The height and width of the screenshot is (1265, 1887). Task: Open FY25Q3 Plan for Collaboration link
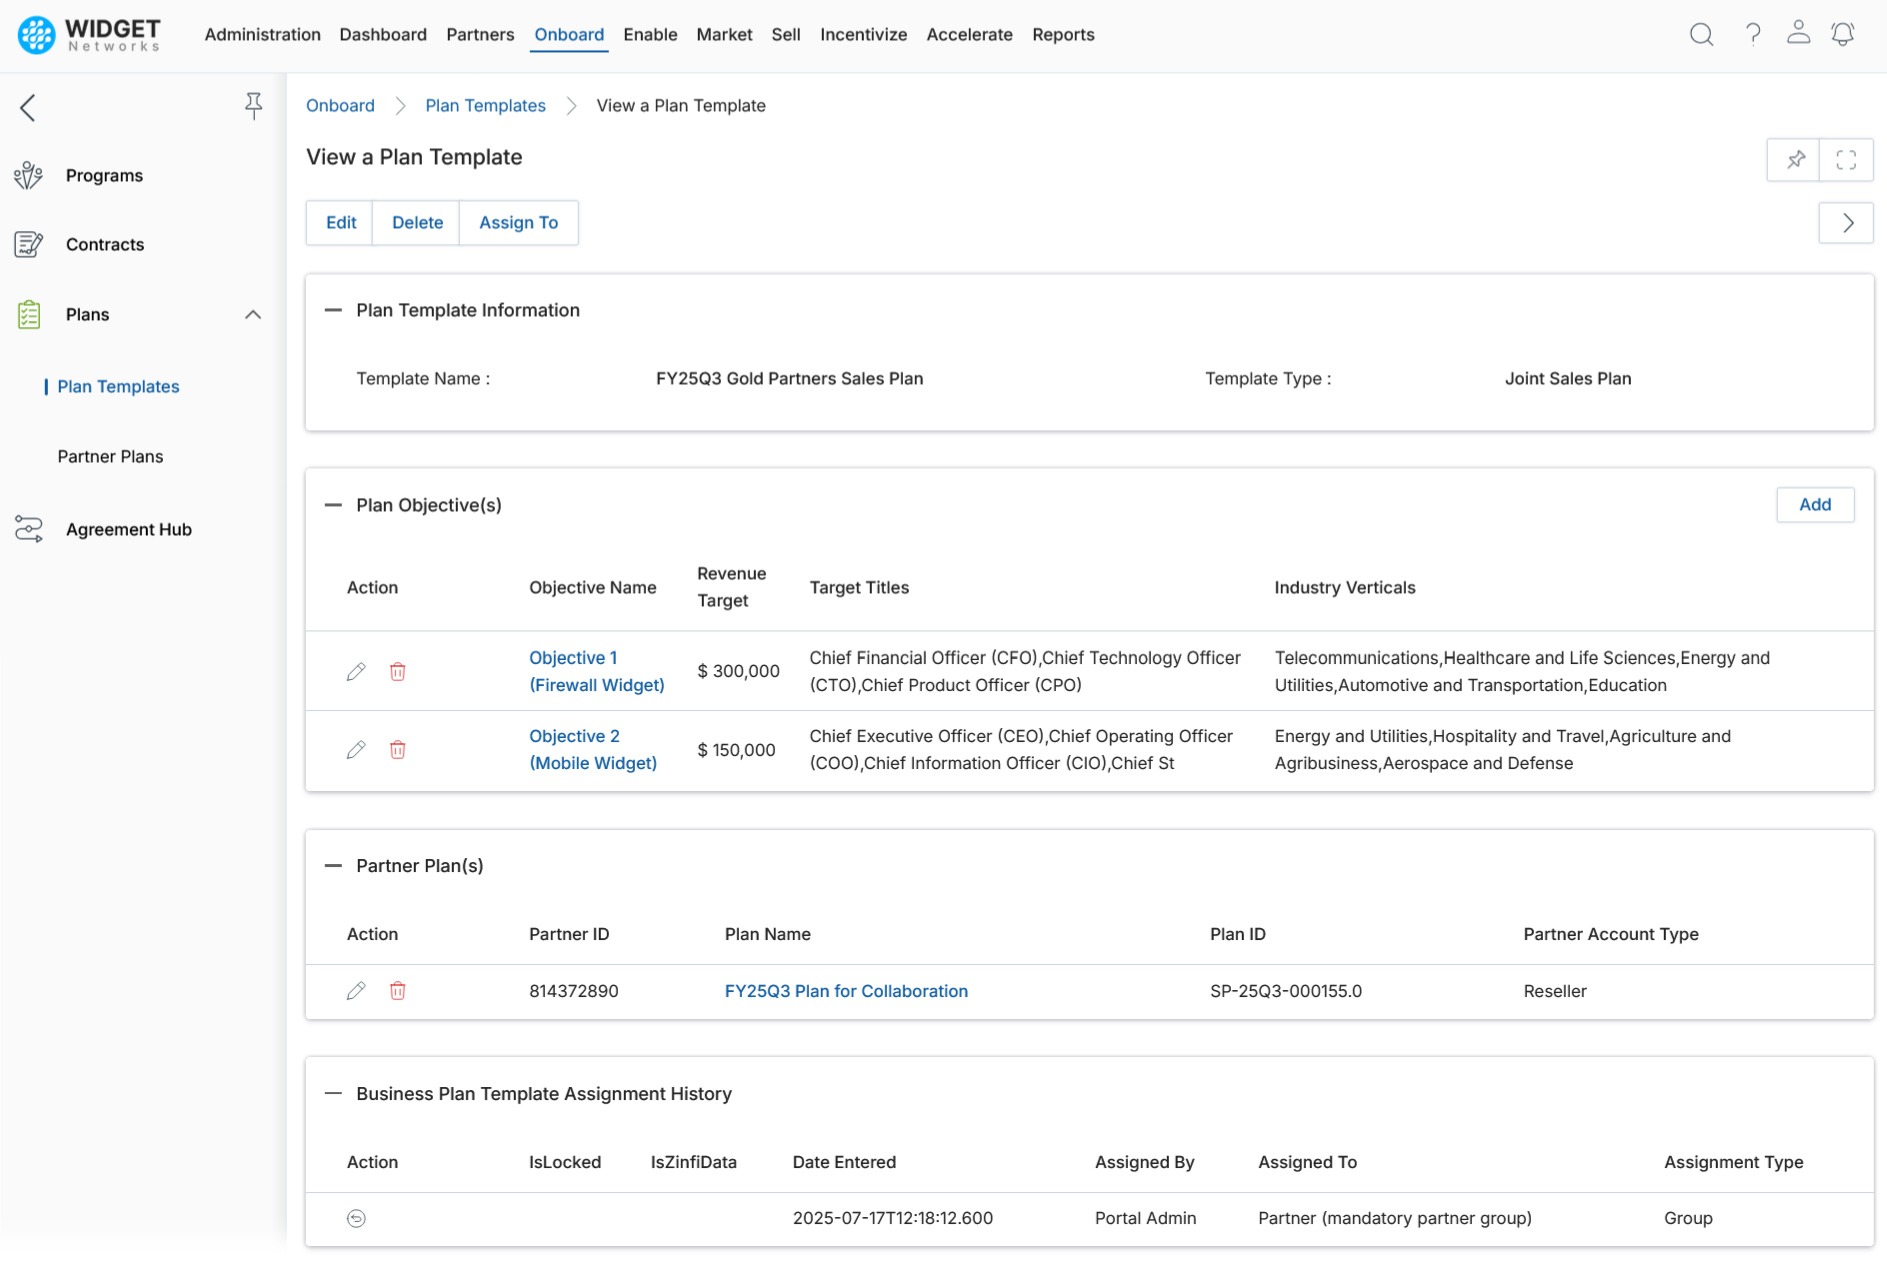pos(846,991)
